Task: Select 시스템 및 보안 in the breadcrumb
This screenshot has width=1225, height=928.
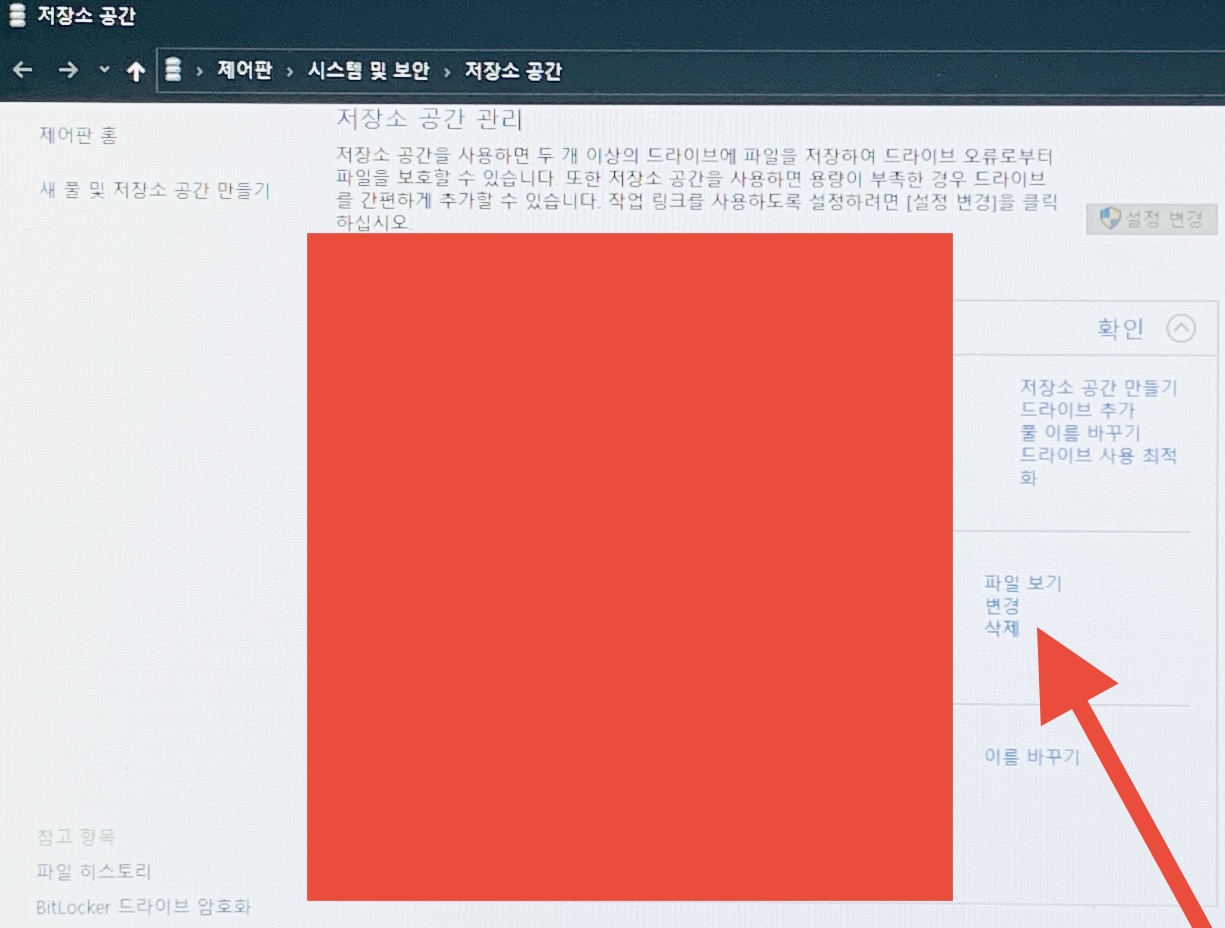Action: (368, 71)
